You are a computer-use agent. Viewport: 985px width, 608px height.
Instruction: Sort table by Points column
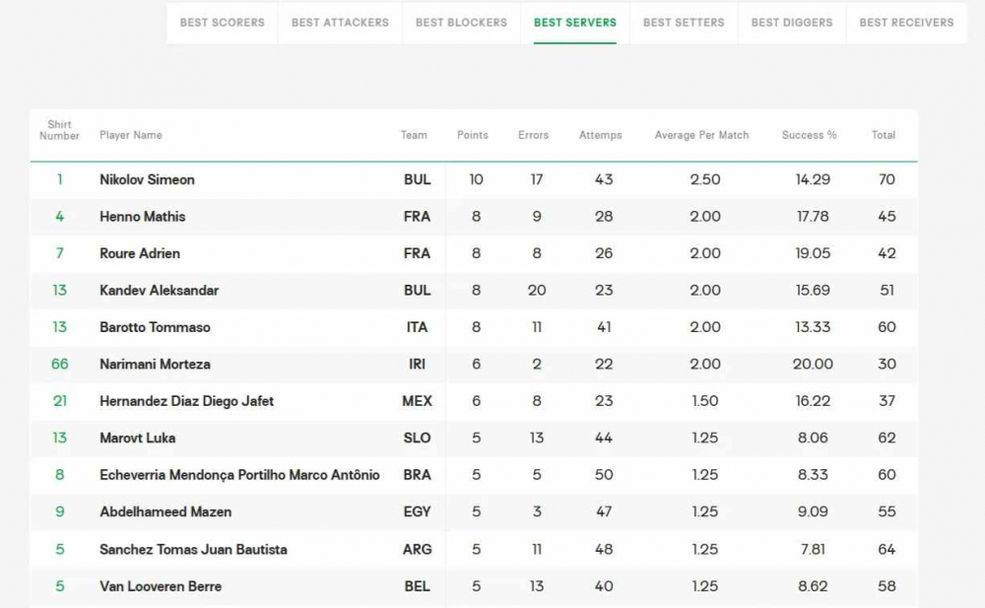(x=472, y=135)
